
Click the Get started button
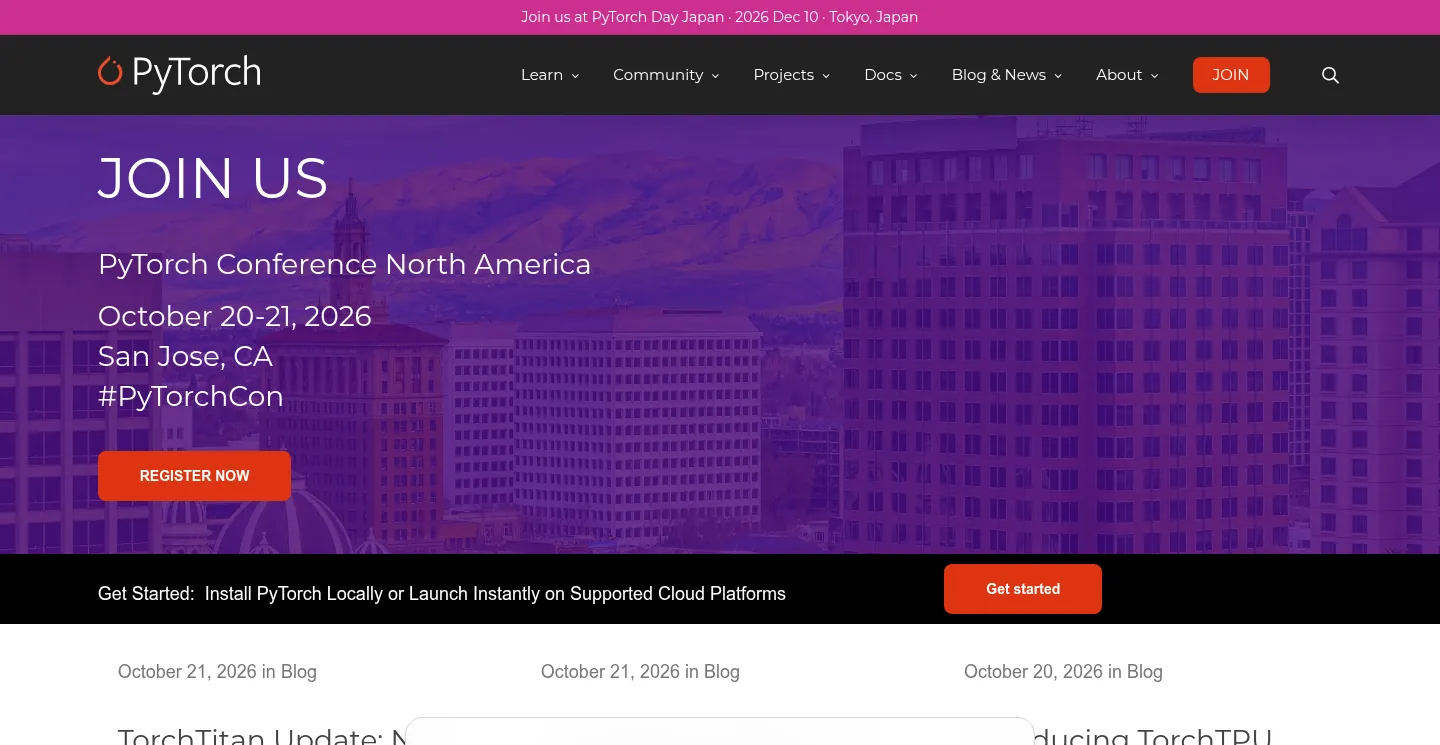(x=1023, y=589)
